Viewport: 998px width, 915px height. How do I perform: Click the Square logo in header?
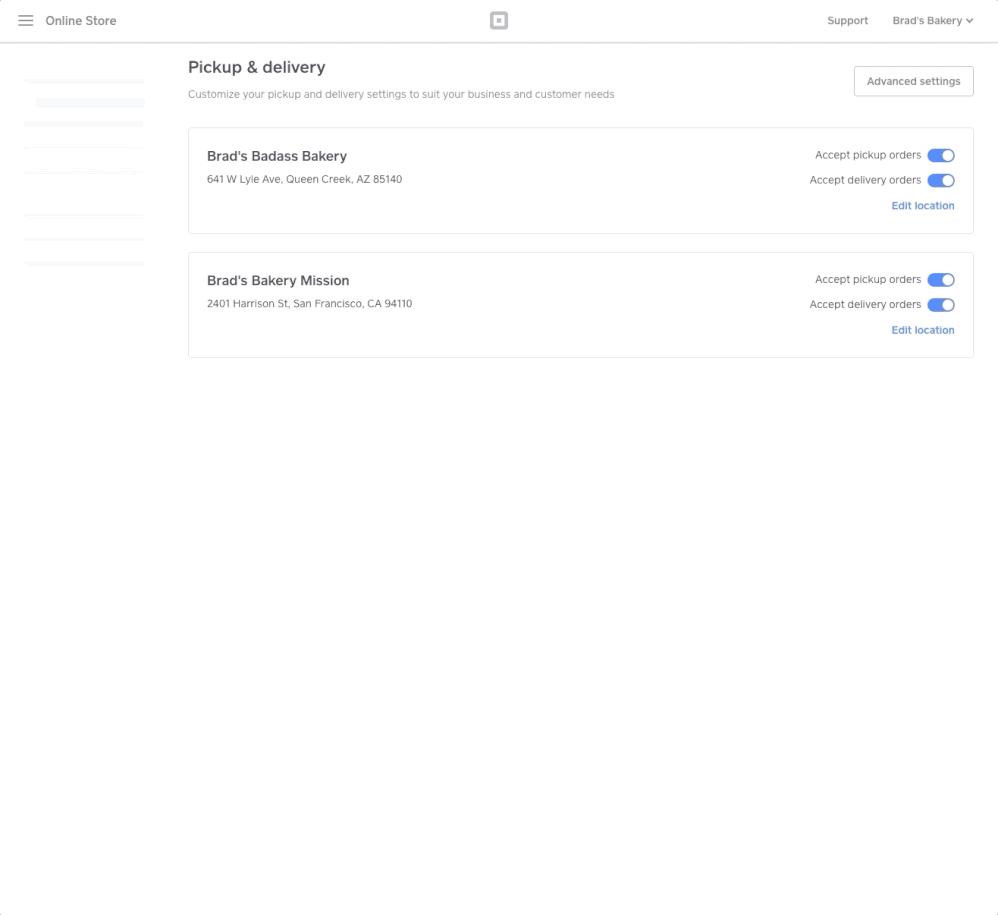click(x=498, y=21)
